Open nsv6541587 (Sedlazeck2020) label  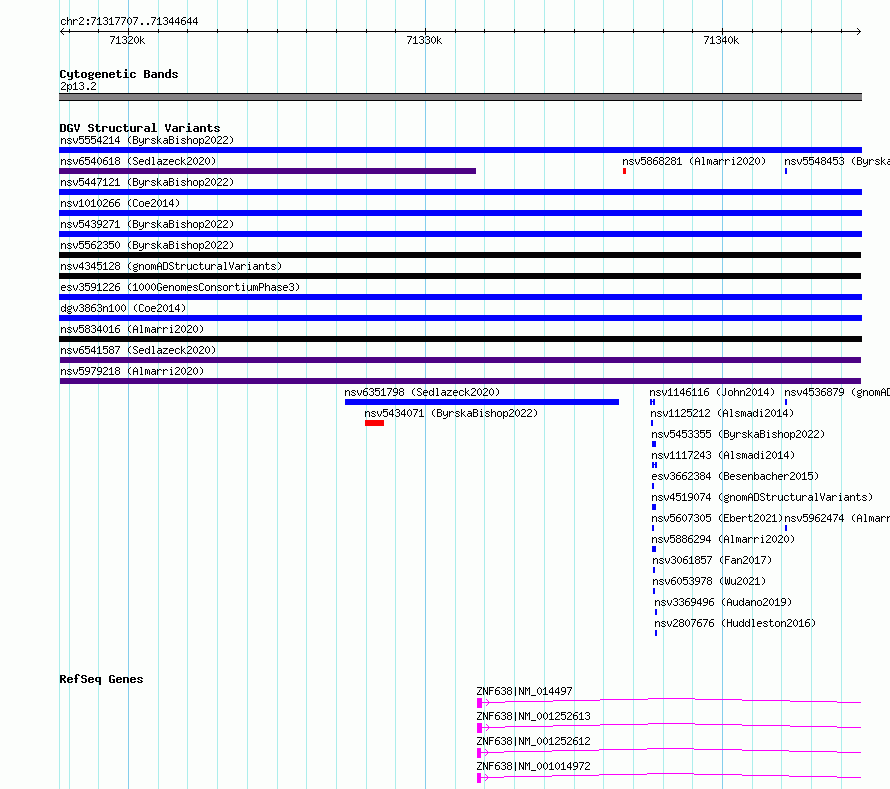point(138,350)
